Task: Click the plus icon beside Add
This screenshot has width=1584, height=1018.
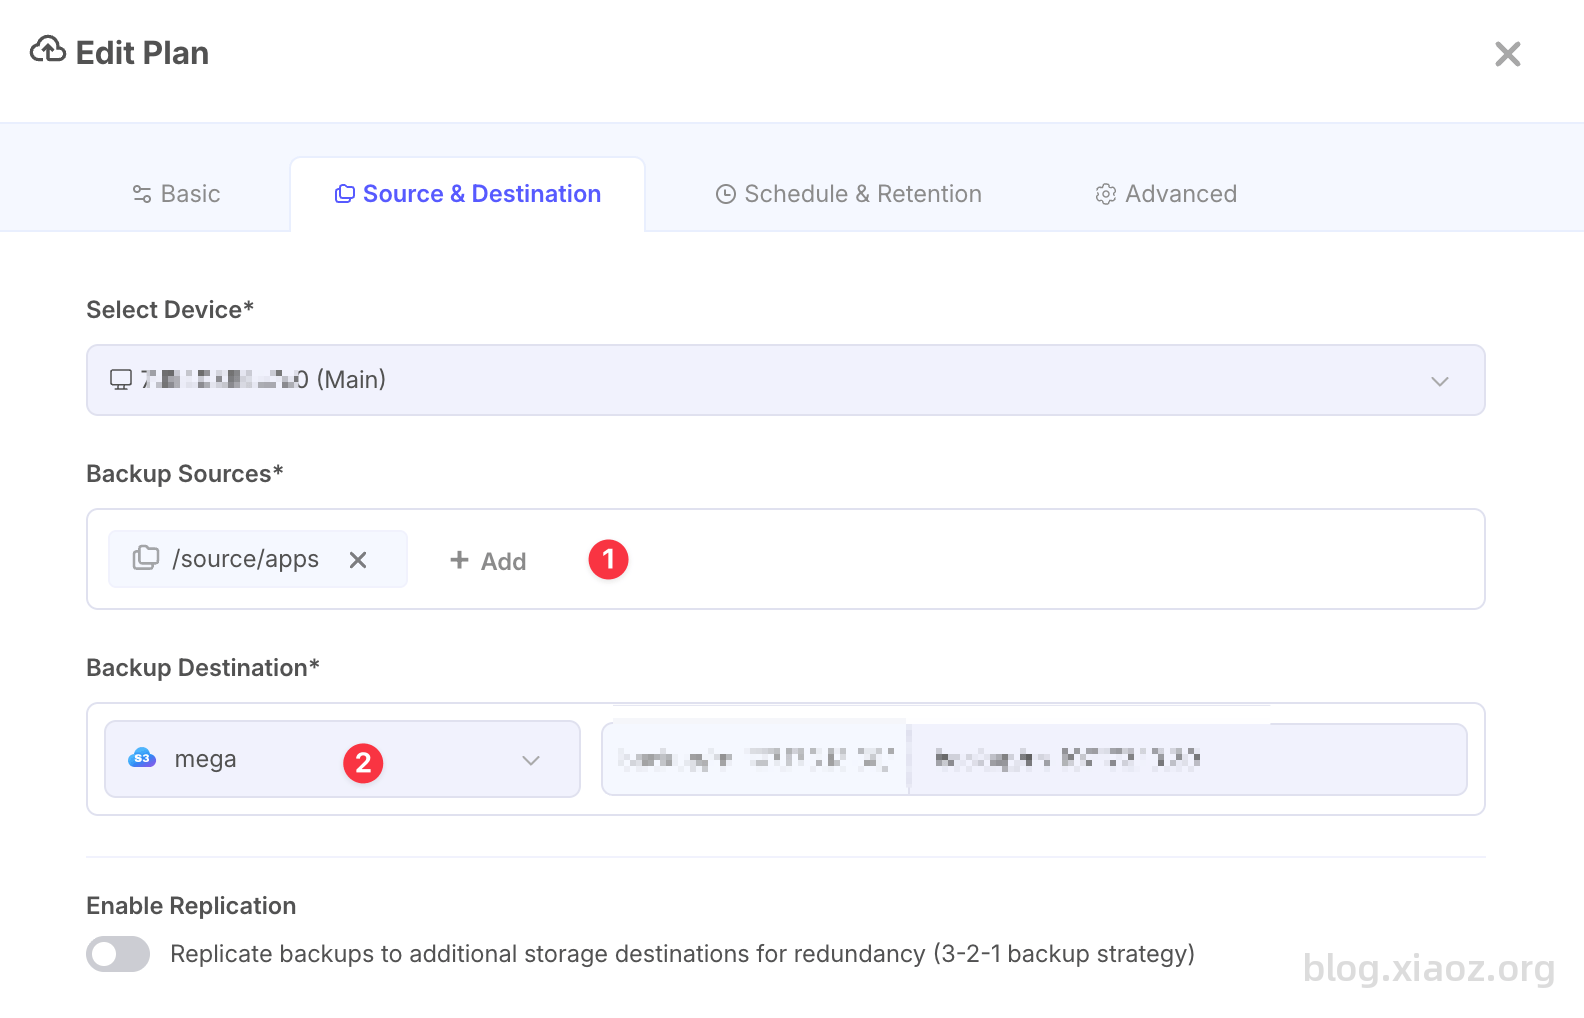Action: (459, 560)
